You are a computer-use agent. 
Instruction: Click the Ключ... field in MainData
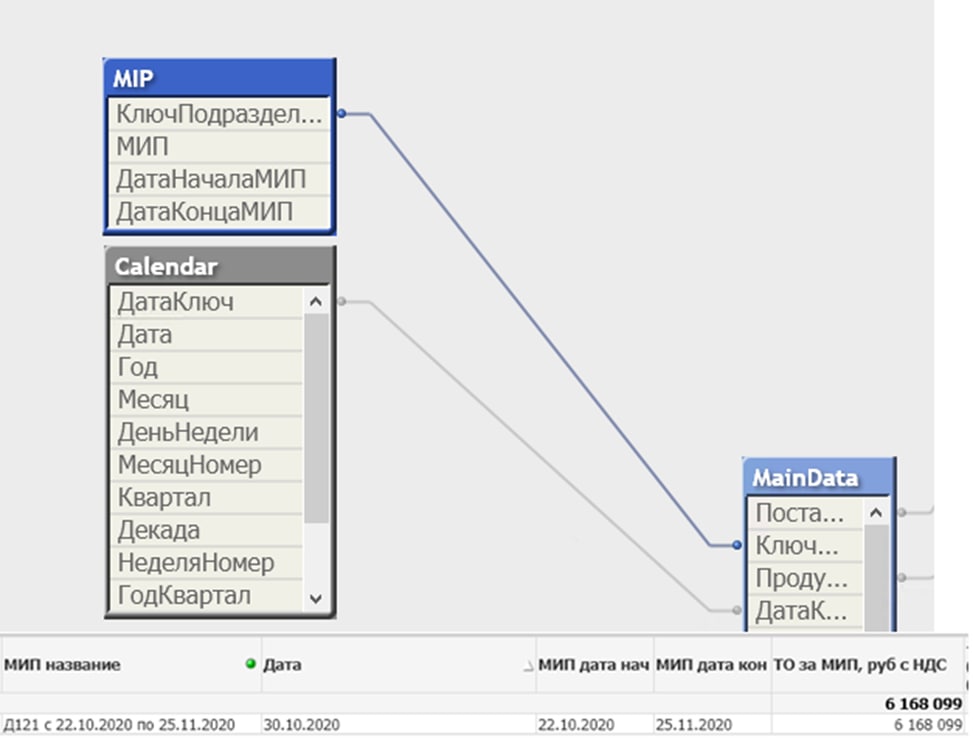pos(805,546)
